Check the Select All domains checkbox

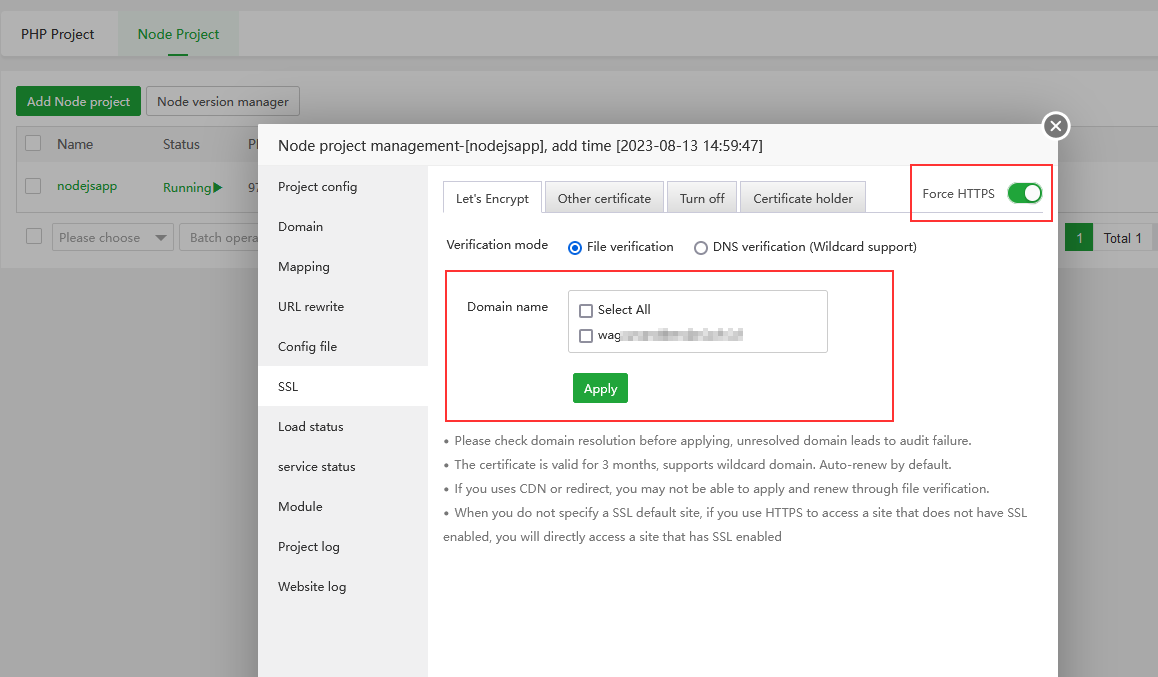[586, 310]
